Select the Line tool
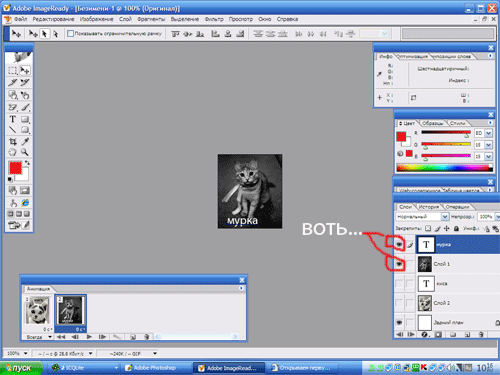500x375 pixels. (x=13, y=130)
